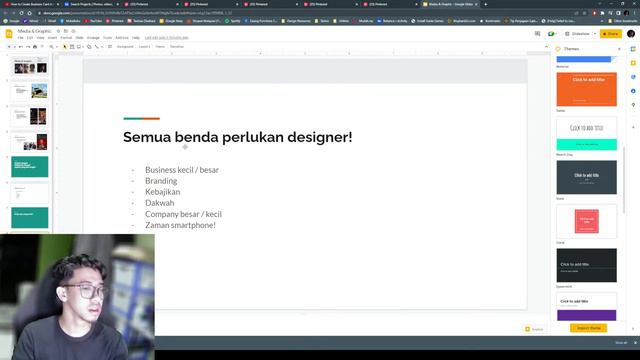
Task: Apply the Coral theme thumbnail
Action: [587, 221]
